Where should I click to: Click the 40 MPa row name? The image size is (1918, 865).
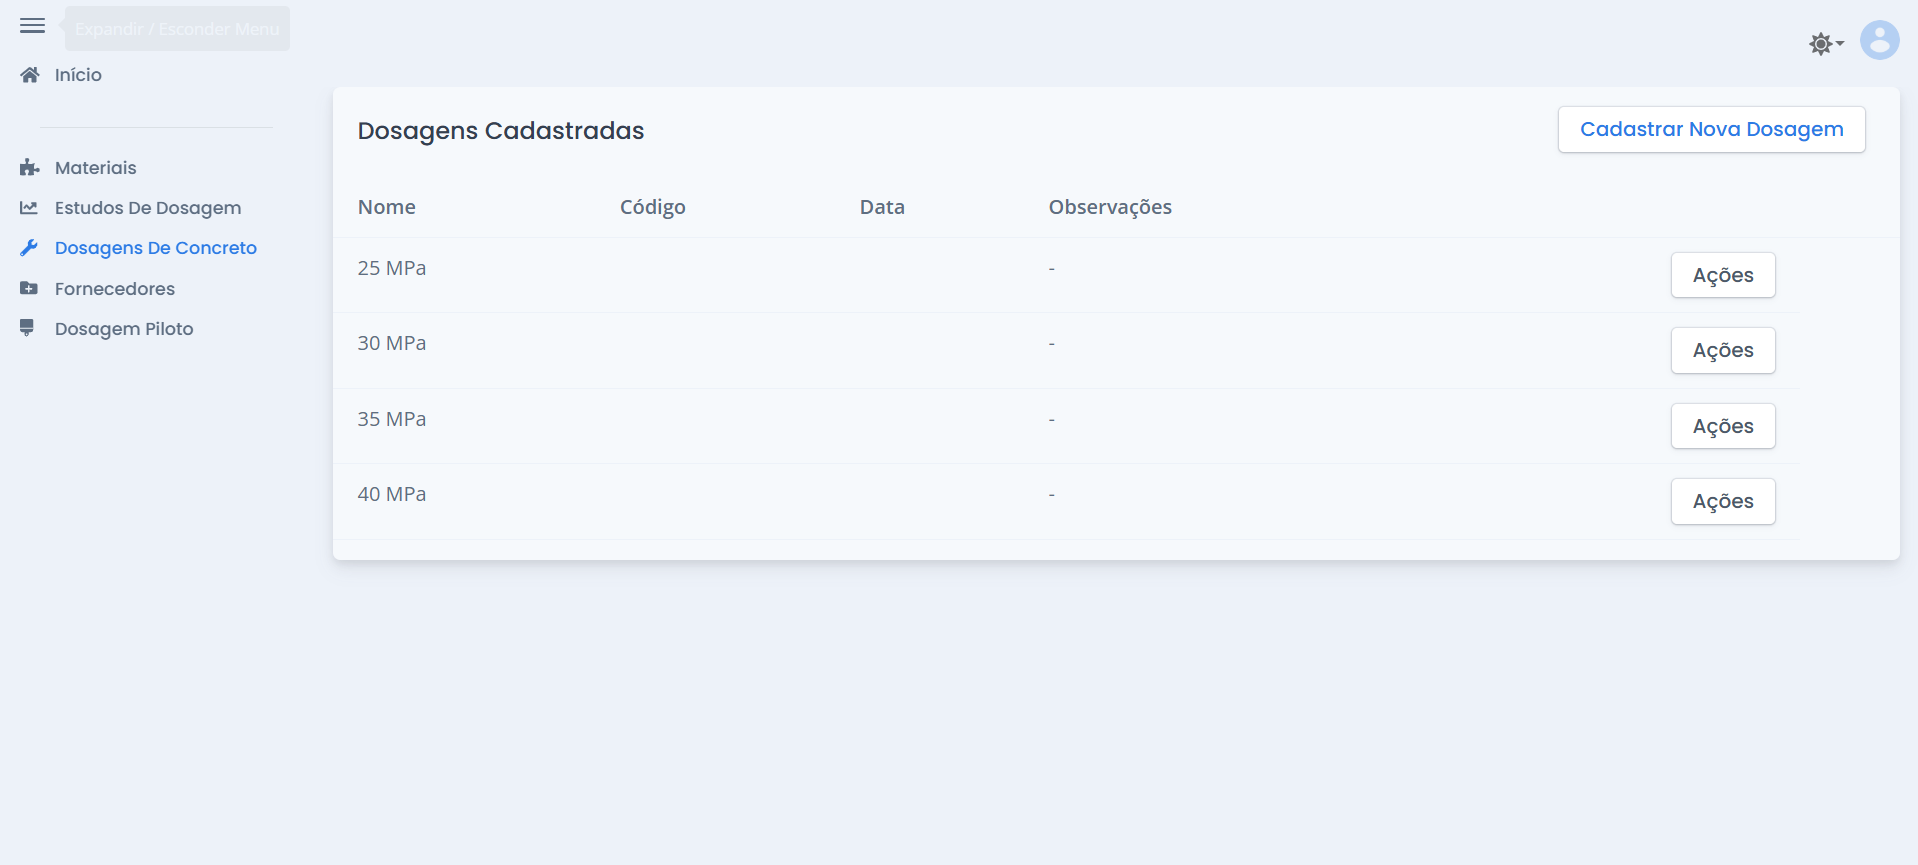pyautogui.click(x=391, y=494)
